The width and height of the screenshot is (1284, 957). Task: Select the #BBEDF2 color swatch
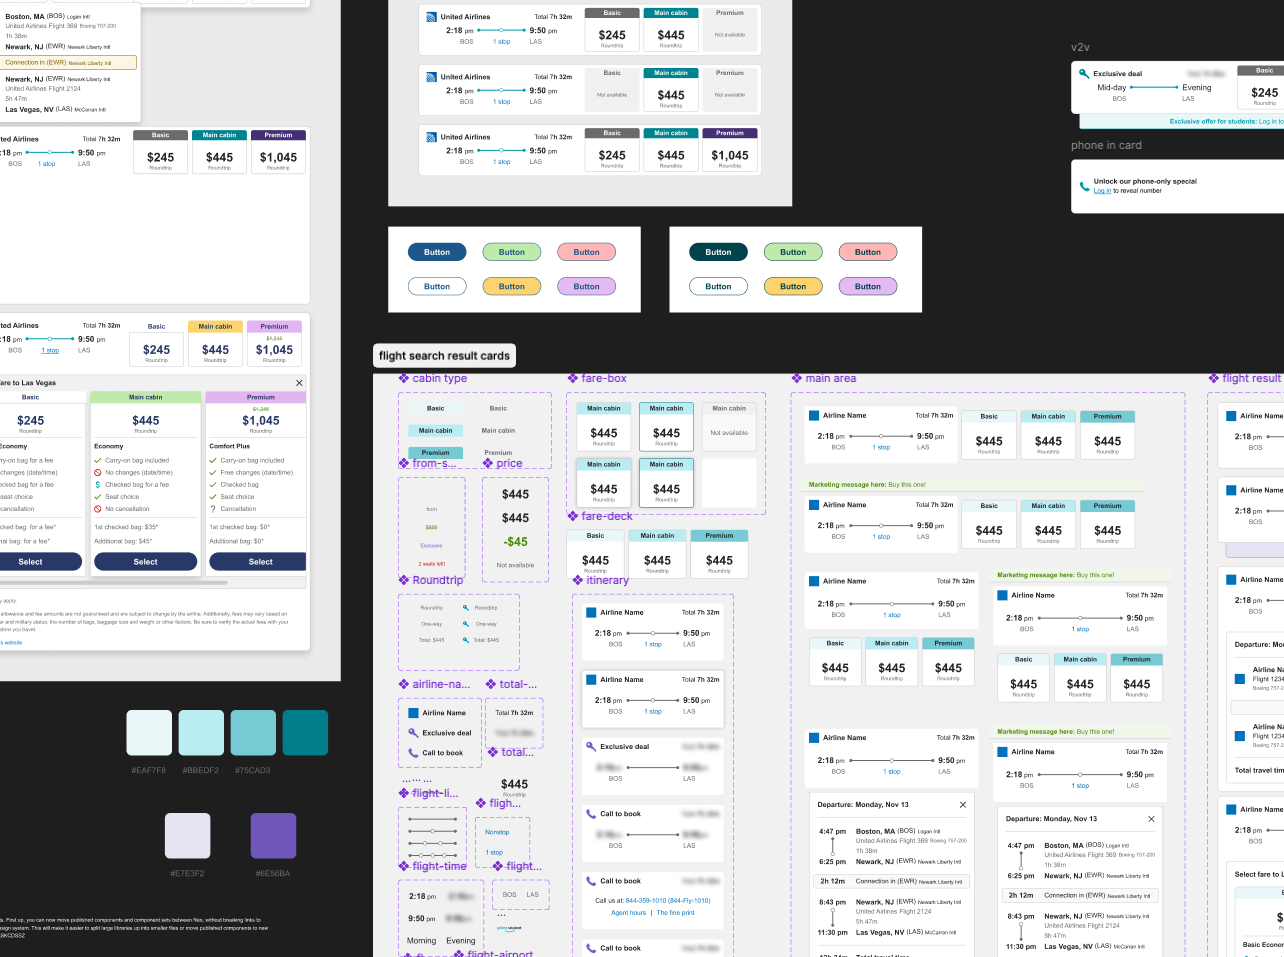pyautogui.click(x=201, y=733)
